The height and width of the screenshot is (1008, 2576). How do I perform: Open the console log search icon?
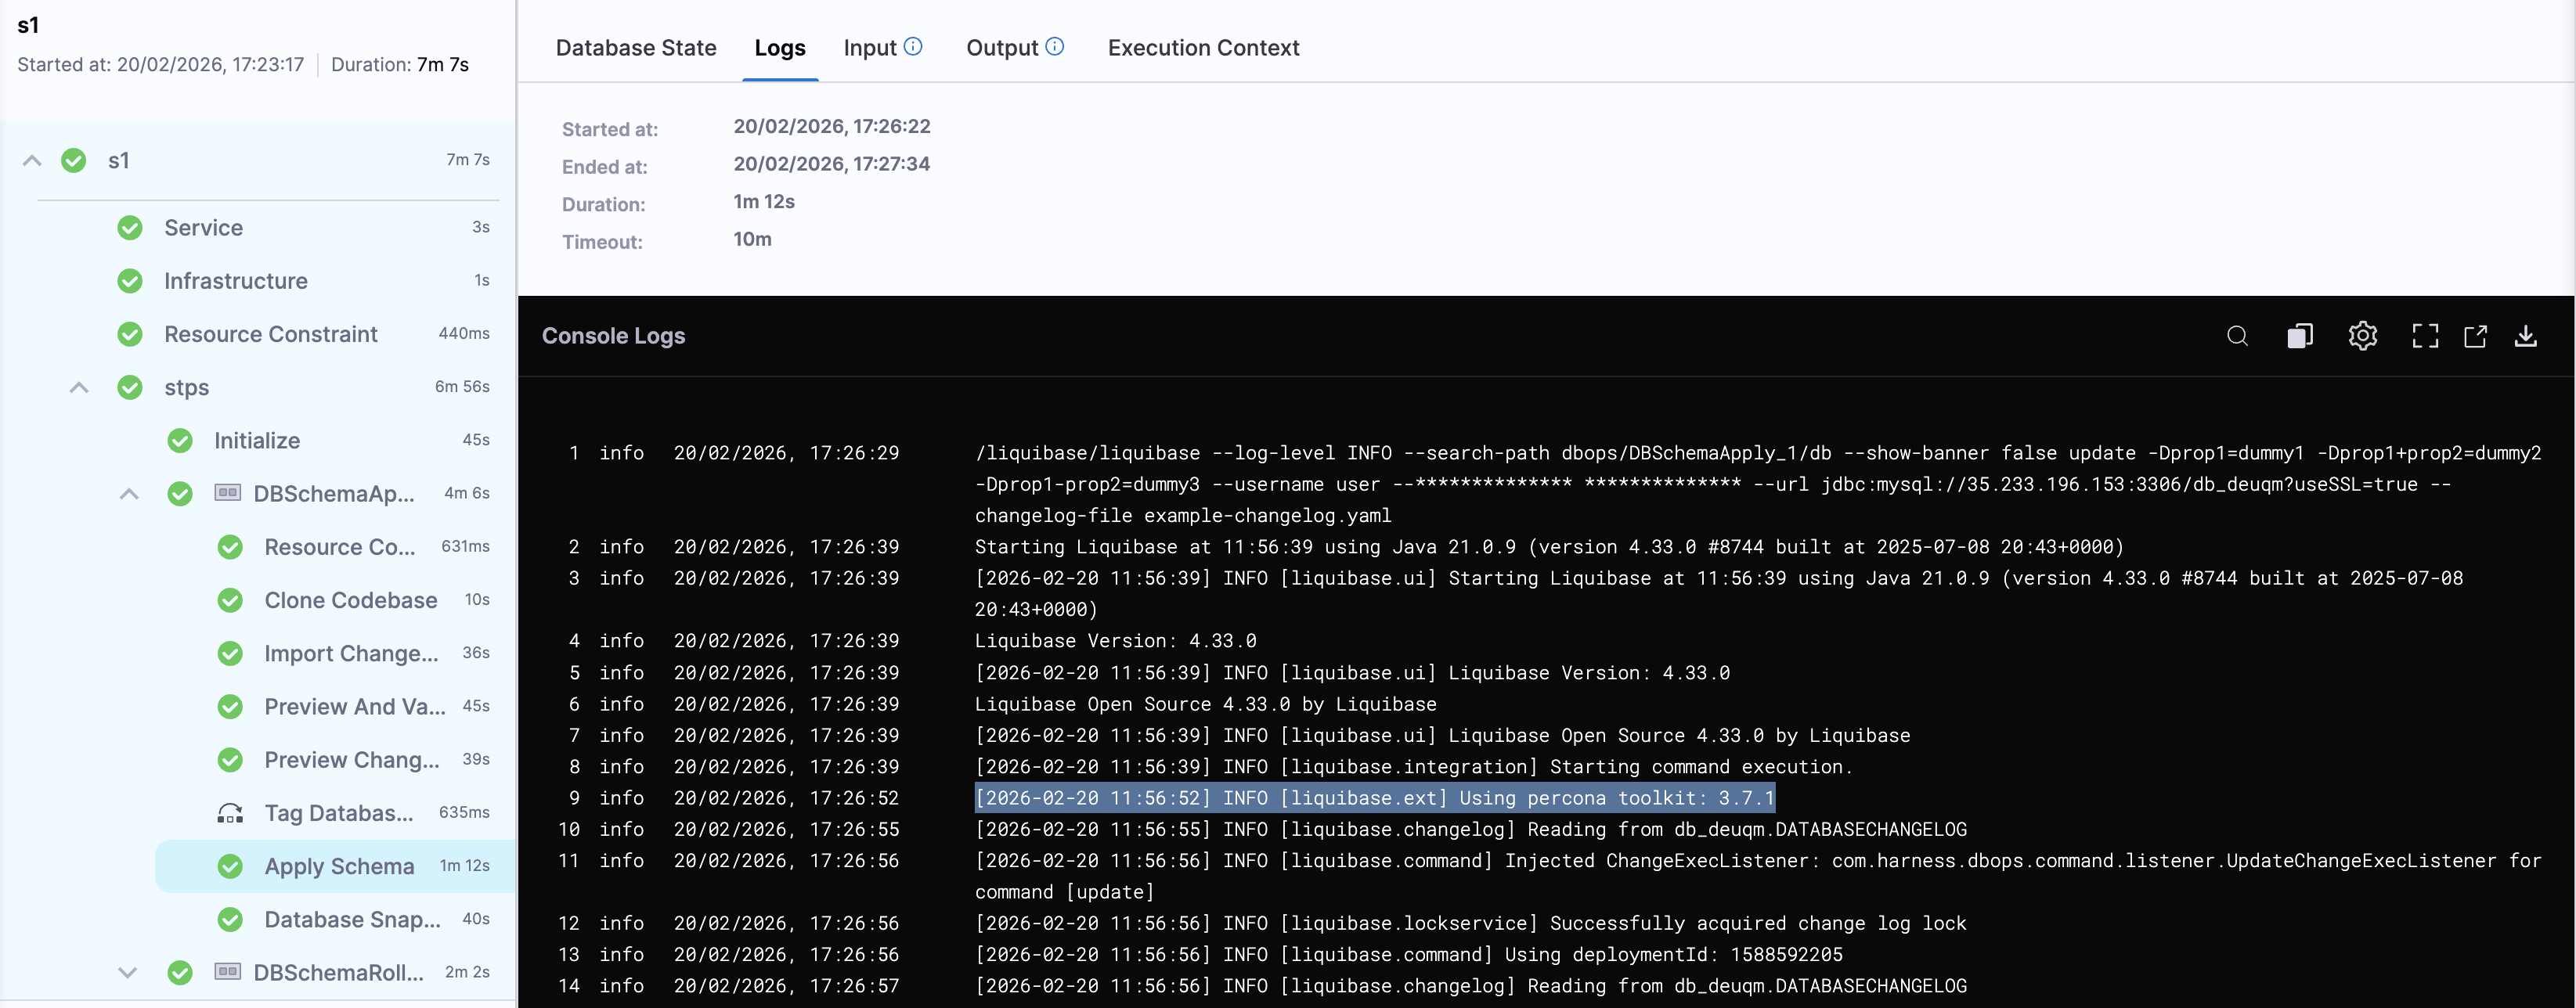2238,336
